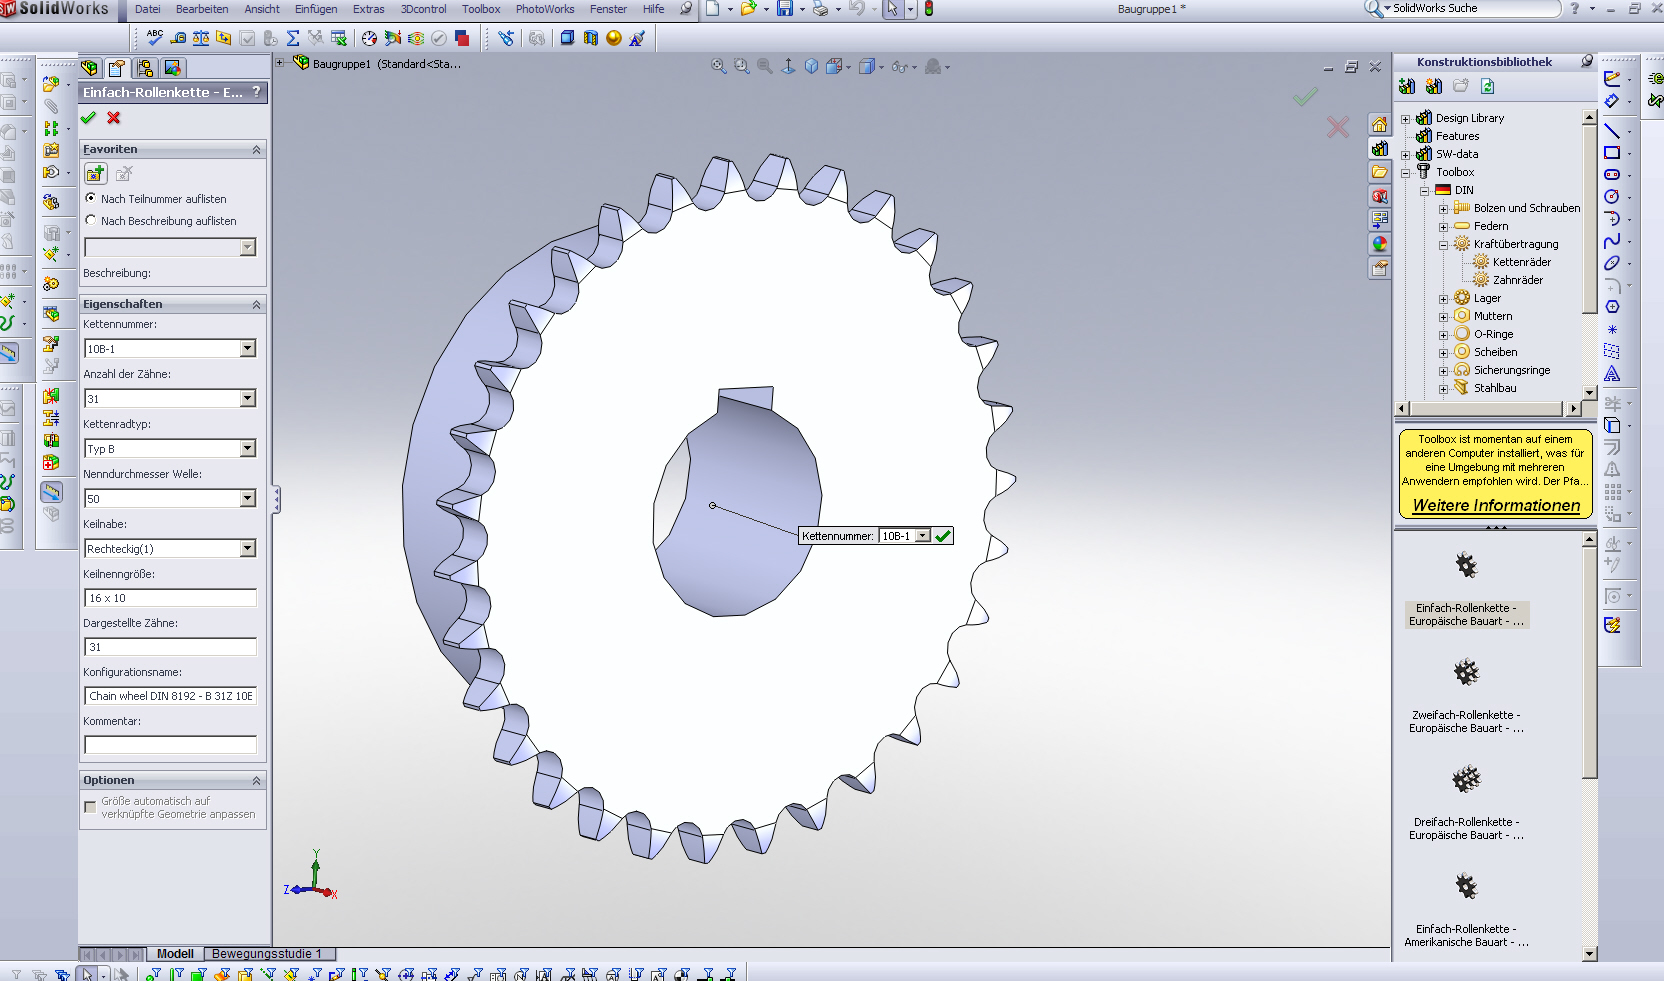This screenshot has width=1664, height=981.
Task: Click the new document icon
Action: click(712, 9)
